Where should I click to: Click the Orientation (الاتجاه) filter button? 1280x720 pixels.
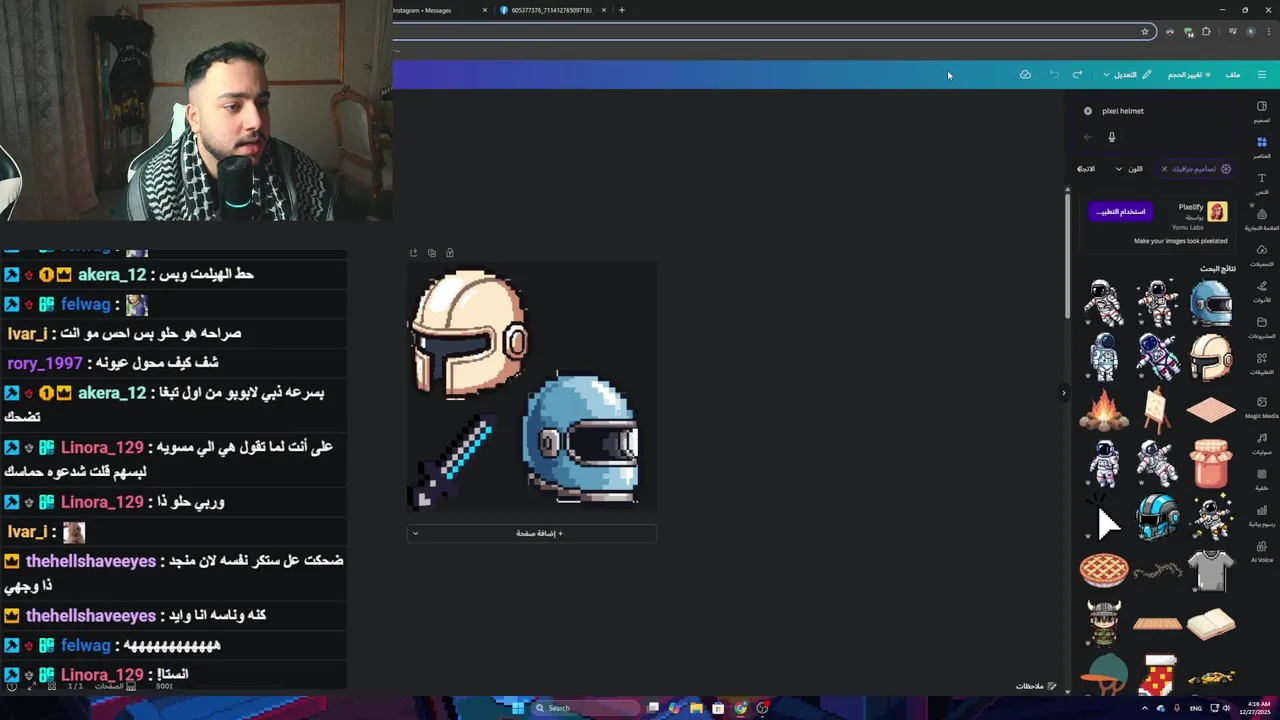pos(1086,169)
